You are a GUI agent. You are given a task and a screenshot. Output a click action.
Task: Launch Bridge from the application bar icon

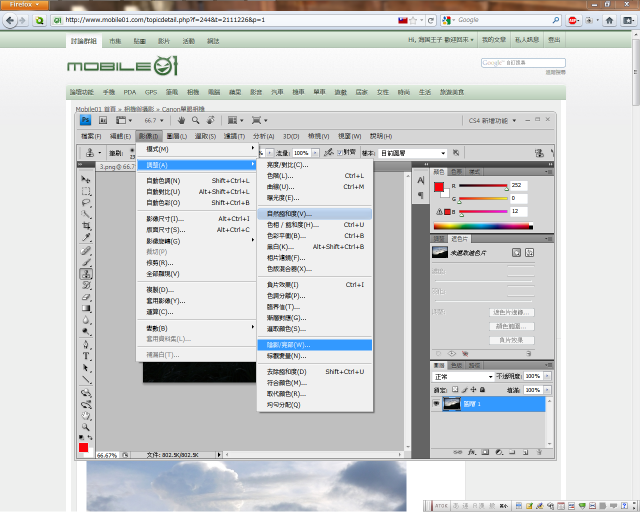tap(103, 120)
